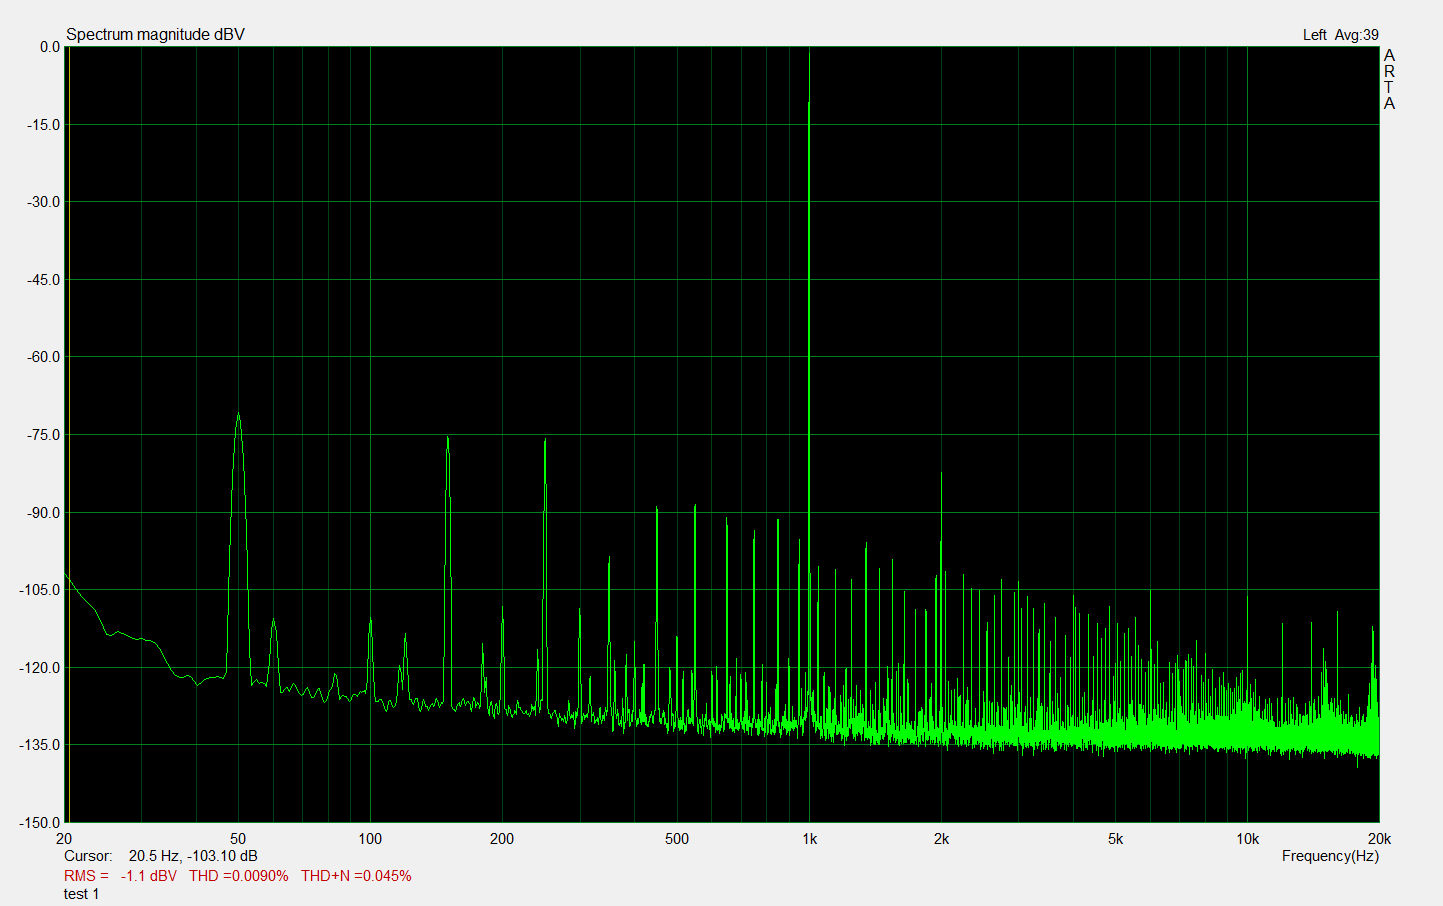Image resolution: width=1443 pixels, height=906 pixels.
Task: Click the -75.0 axis label
Action: pyautogui.click(x=44, y=435)
